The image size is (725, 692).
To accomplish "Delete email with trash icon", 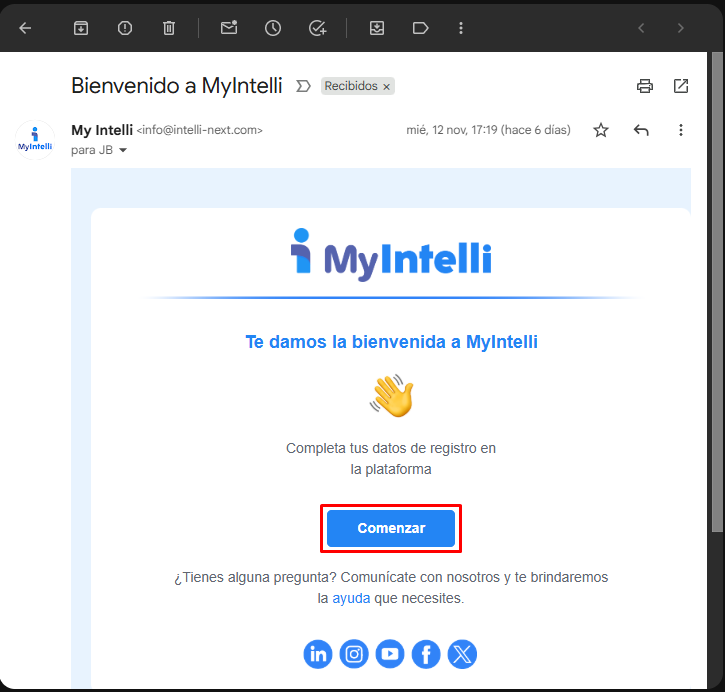I will click(169, 28).
